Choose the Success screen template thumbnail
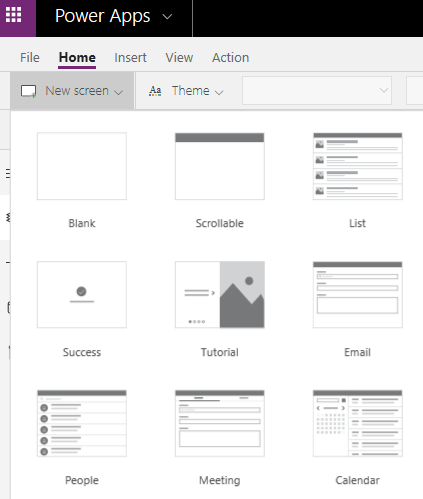The height and width of the screenshot is (499, 423). click(x=82, y=295)
